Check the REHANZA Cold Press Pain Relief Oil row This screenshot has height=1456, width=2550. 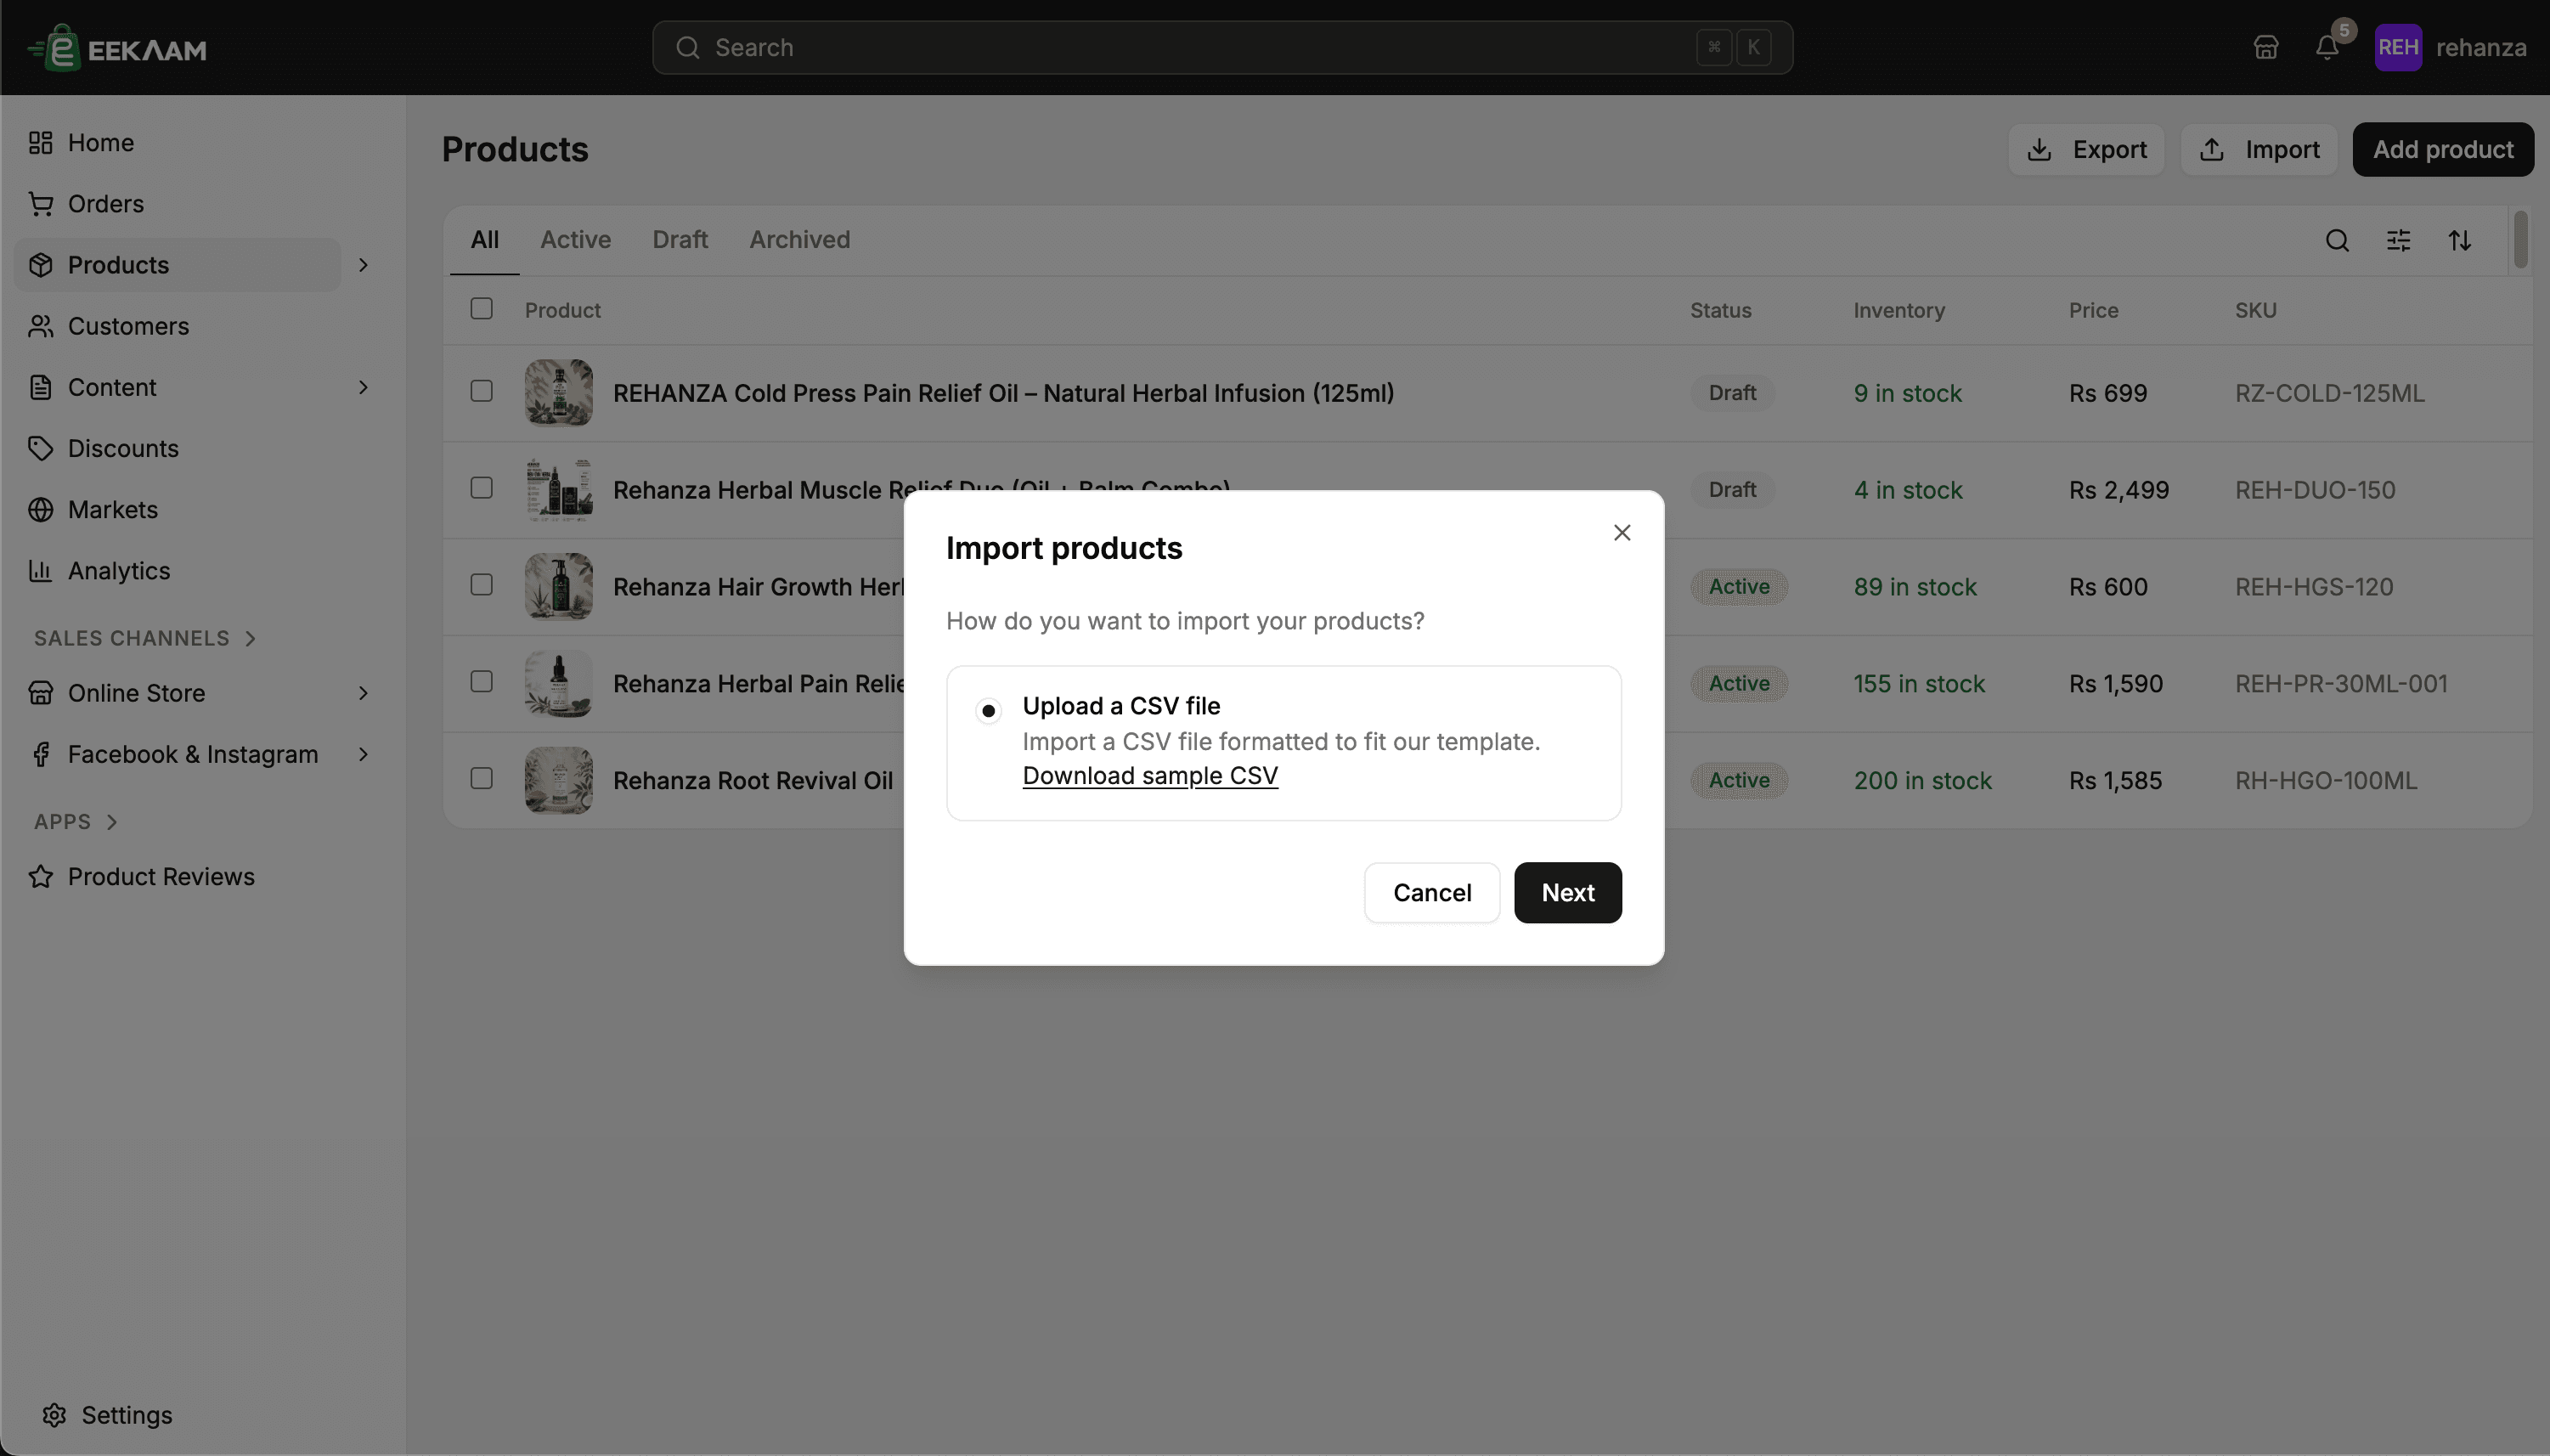[x=482, y=391]
